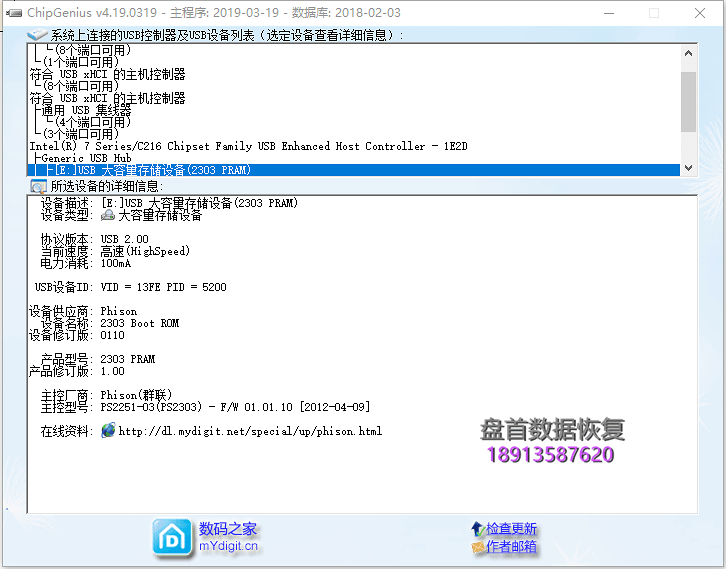Click the USB 2.00 protocol version value
Viewport: 726px width, 569px height.
(125, 239)
